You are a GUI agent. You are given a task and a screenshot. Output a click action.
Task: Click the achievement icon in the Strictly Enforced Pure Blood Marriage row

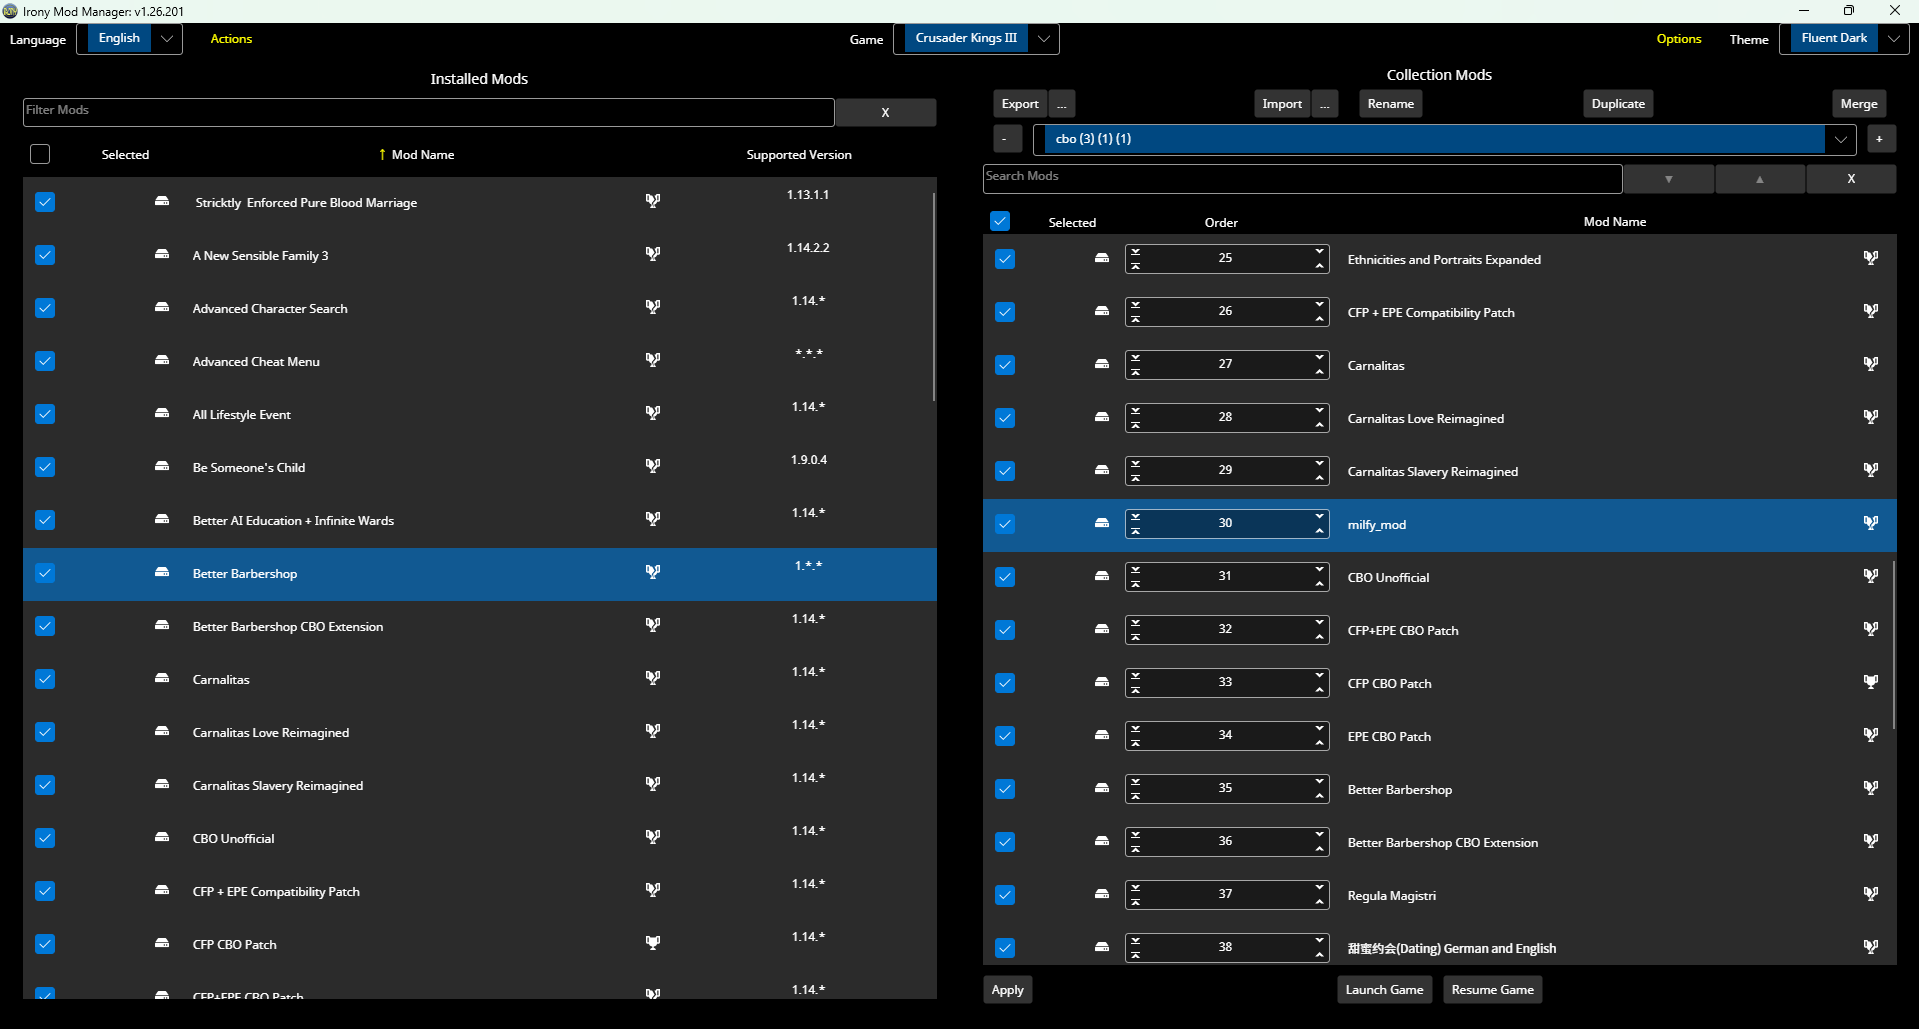coord(653,201)
